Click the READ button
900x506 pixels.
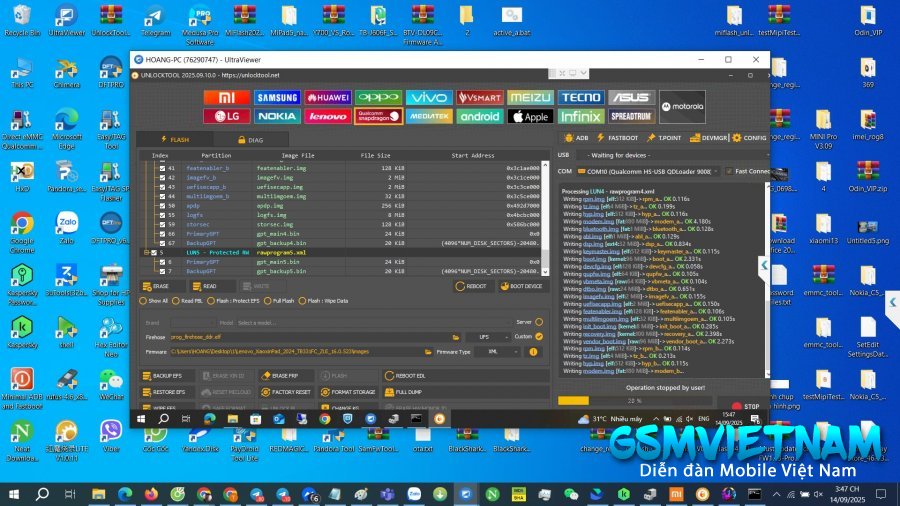[x=212, y=286]
